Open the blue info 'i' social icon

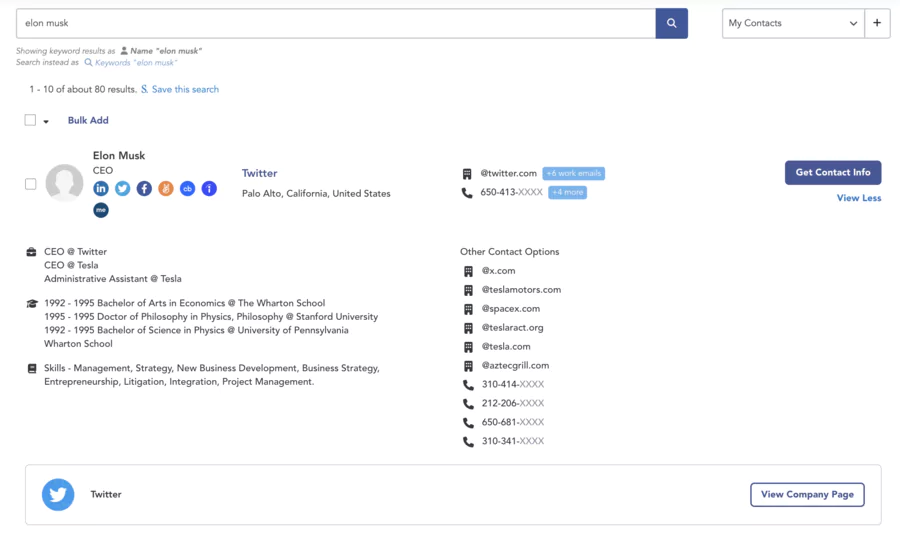[210, 188]
